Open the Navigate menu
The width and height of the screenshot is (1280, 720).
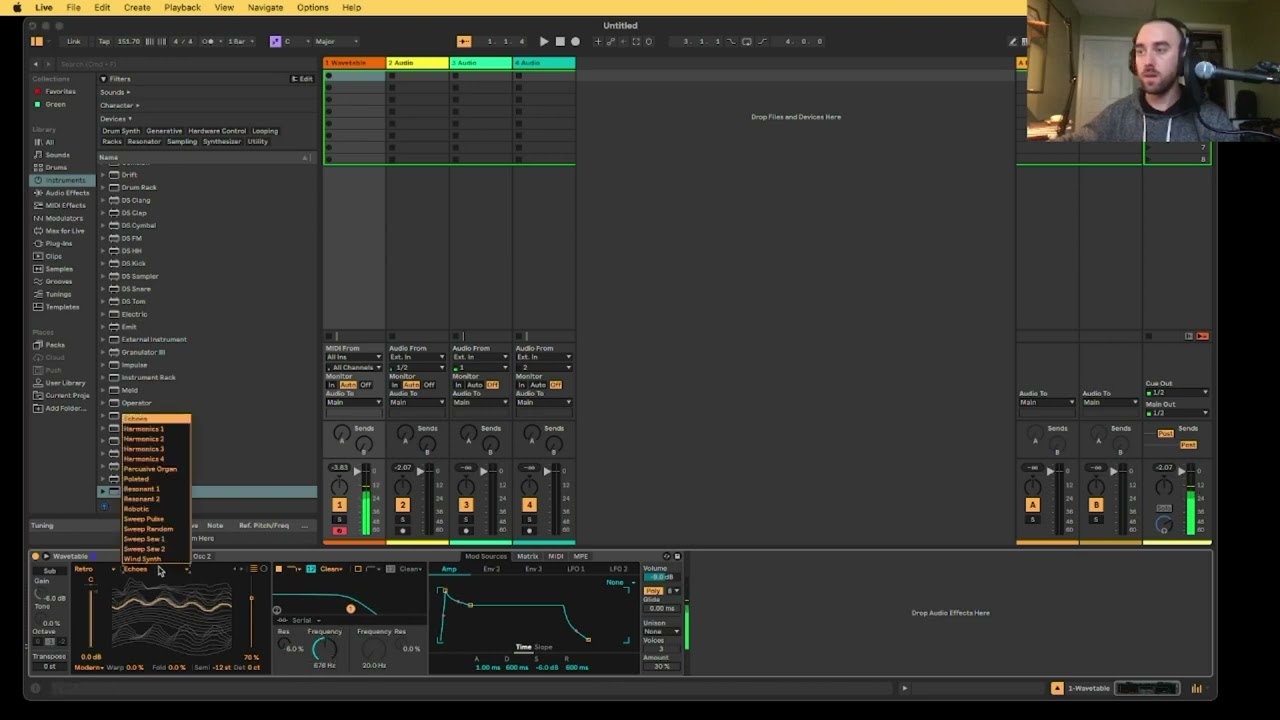(265, 7)
